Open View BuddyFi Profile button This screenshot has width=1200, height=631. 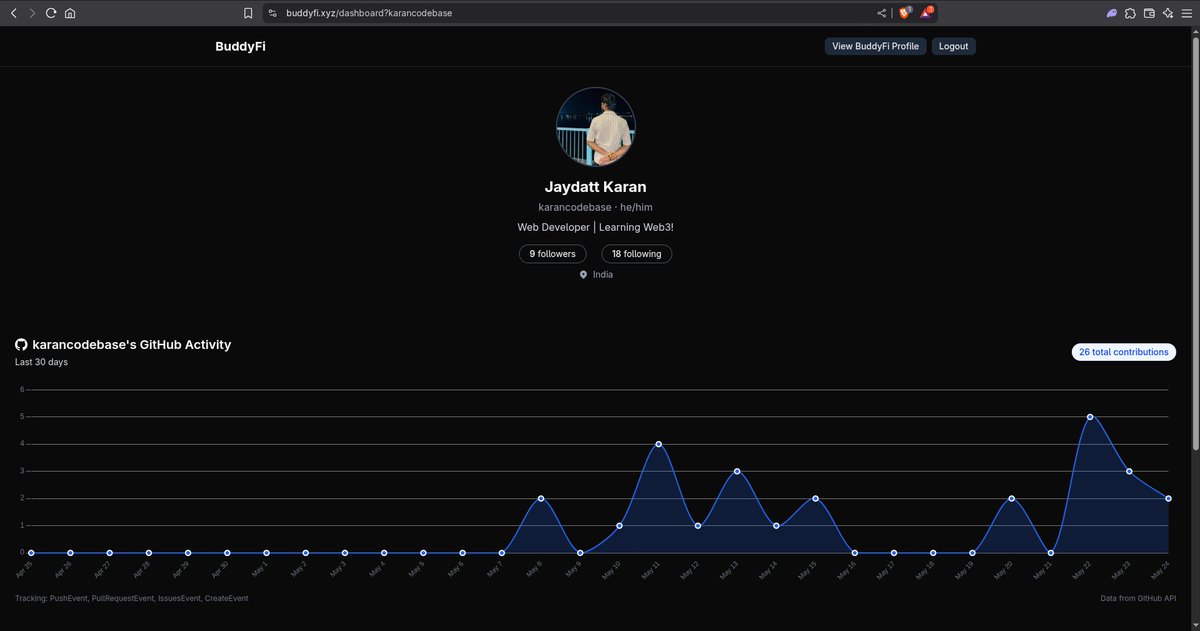(x=875, y=46)
